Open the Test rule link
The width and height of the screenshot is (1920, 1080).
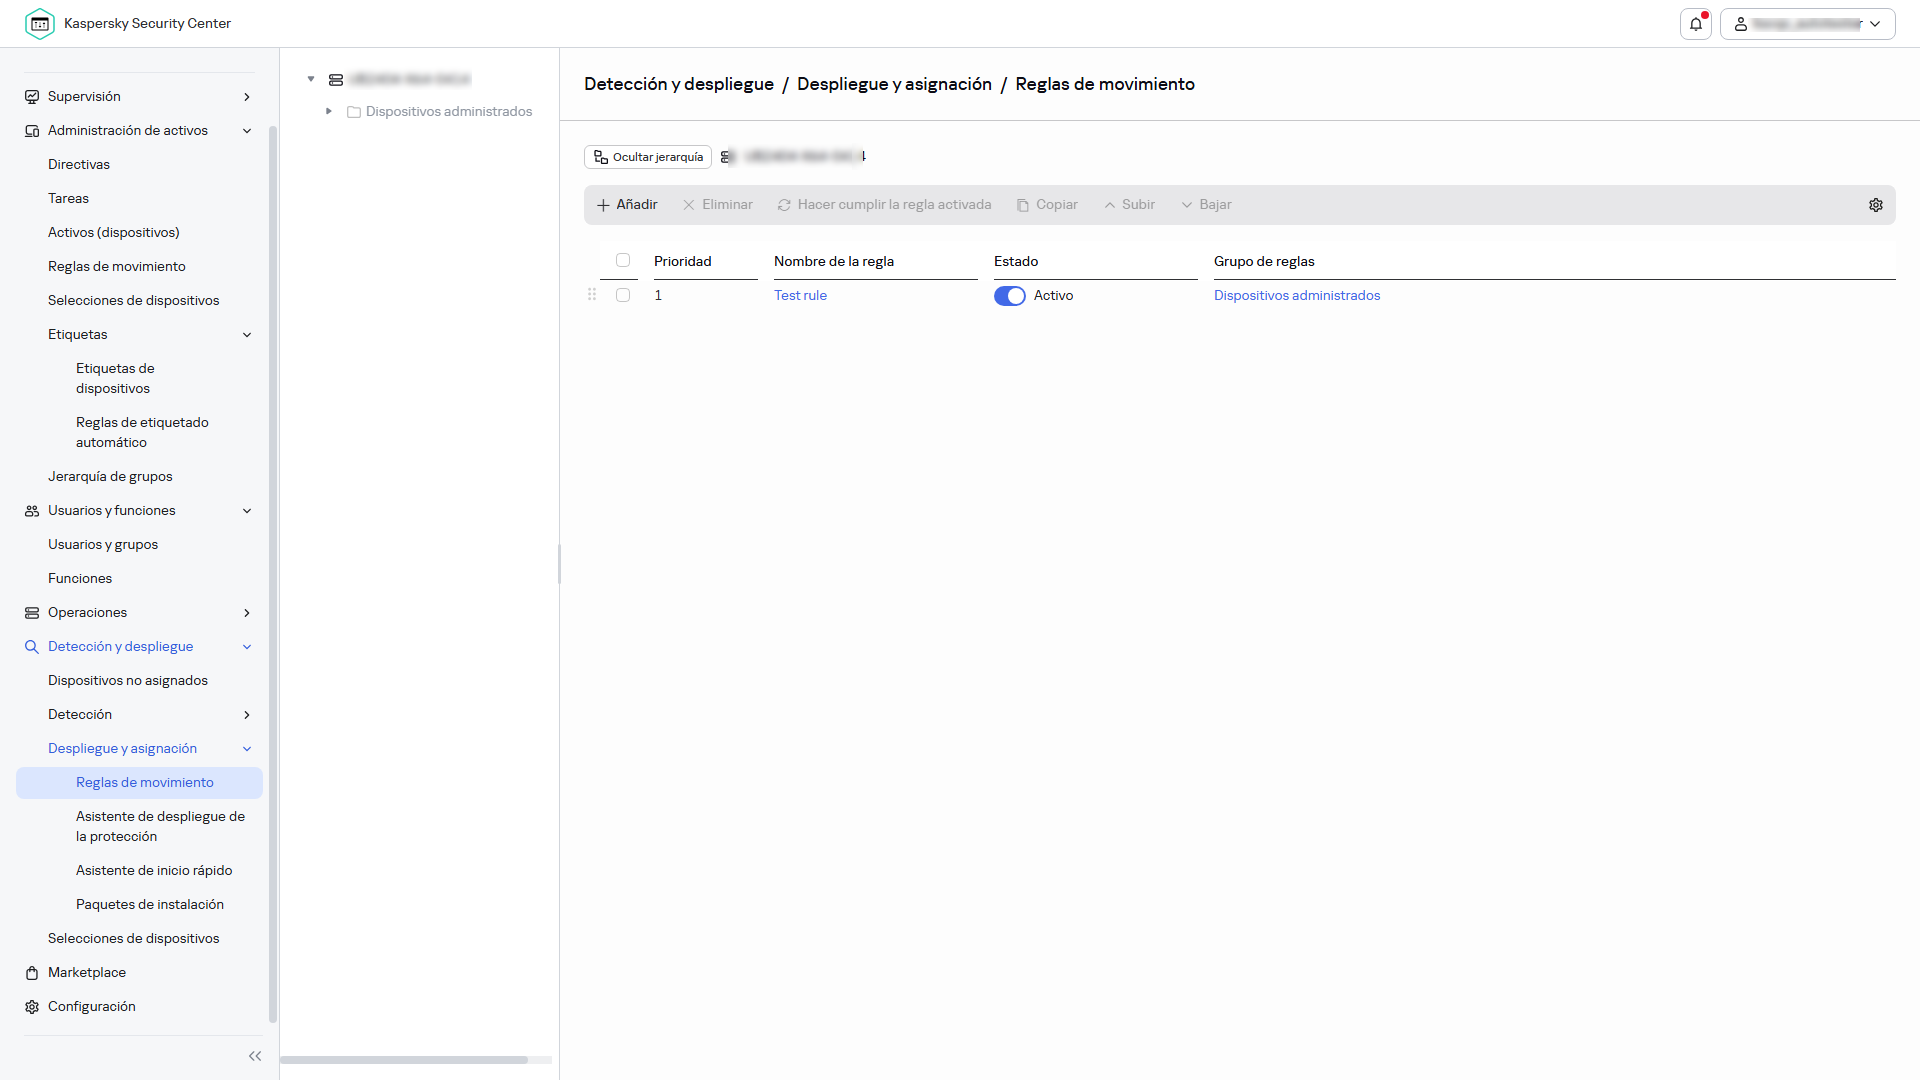[x=800, y=296]
